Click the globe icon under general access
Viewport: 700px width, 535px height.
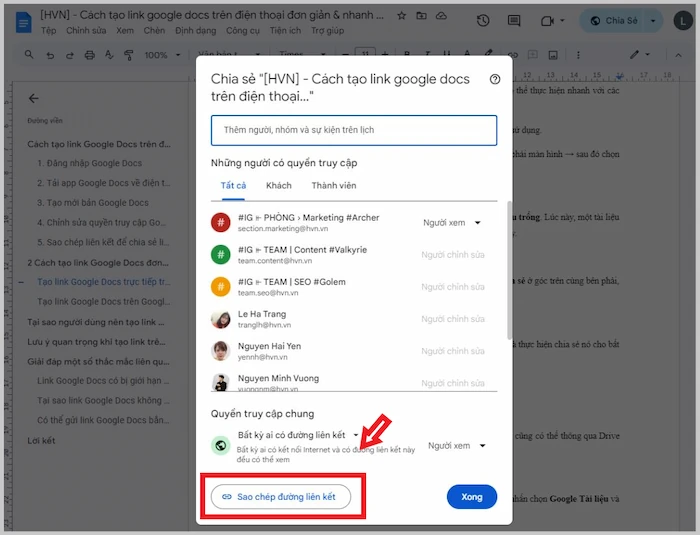(221, 445)
